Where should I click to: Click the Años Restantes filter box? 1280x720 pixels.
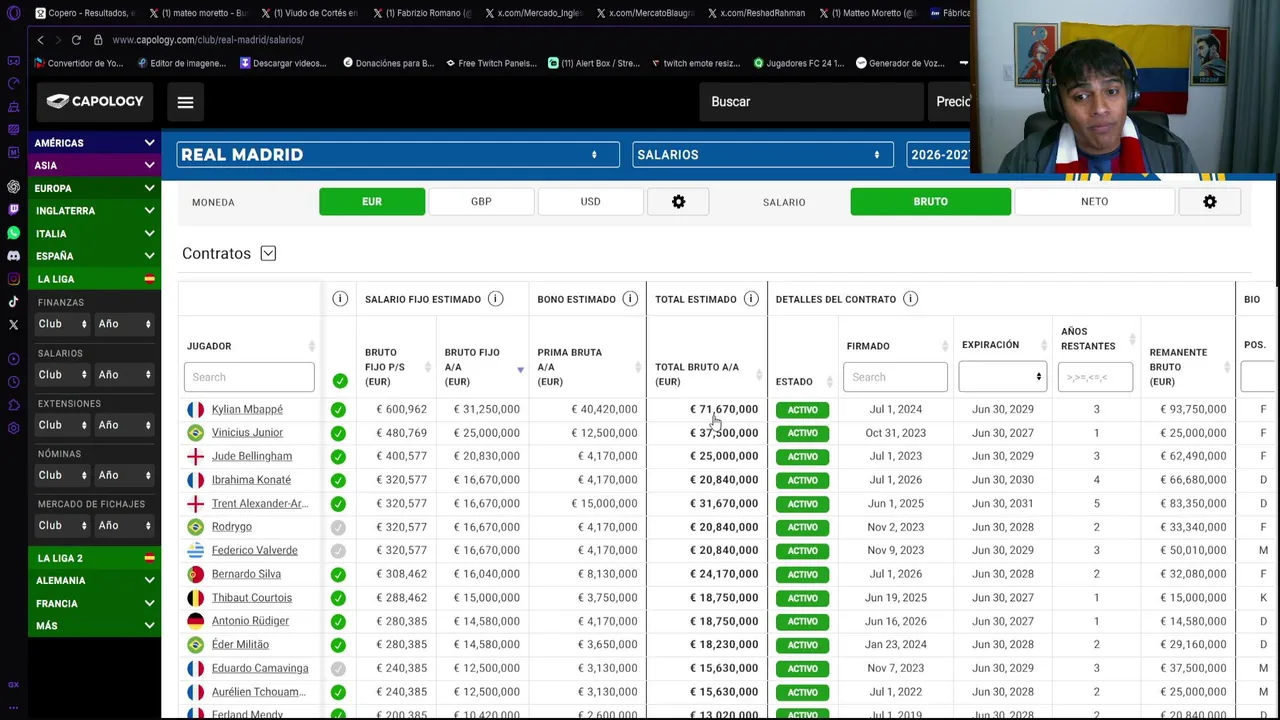1095,377
